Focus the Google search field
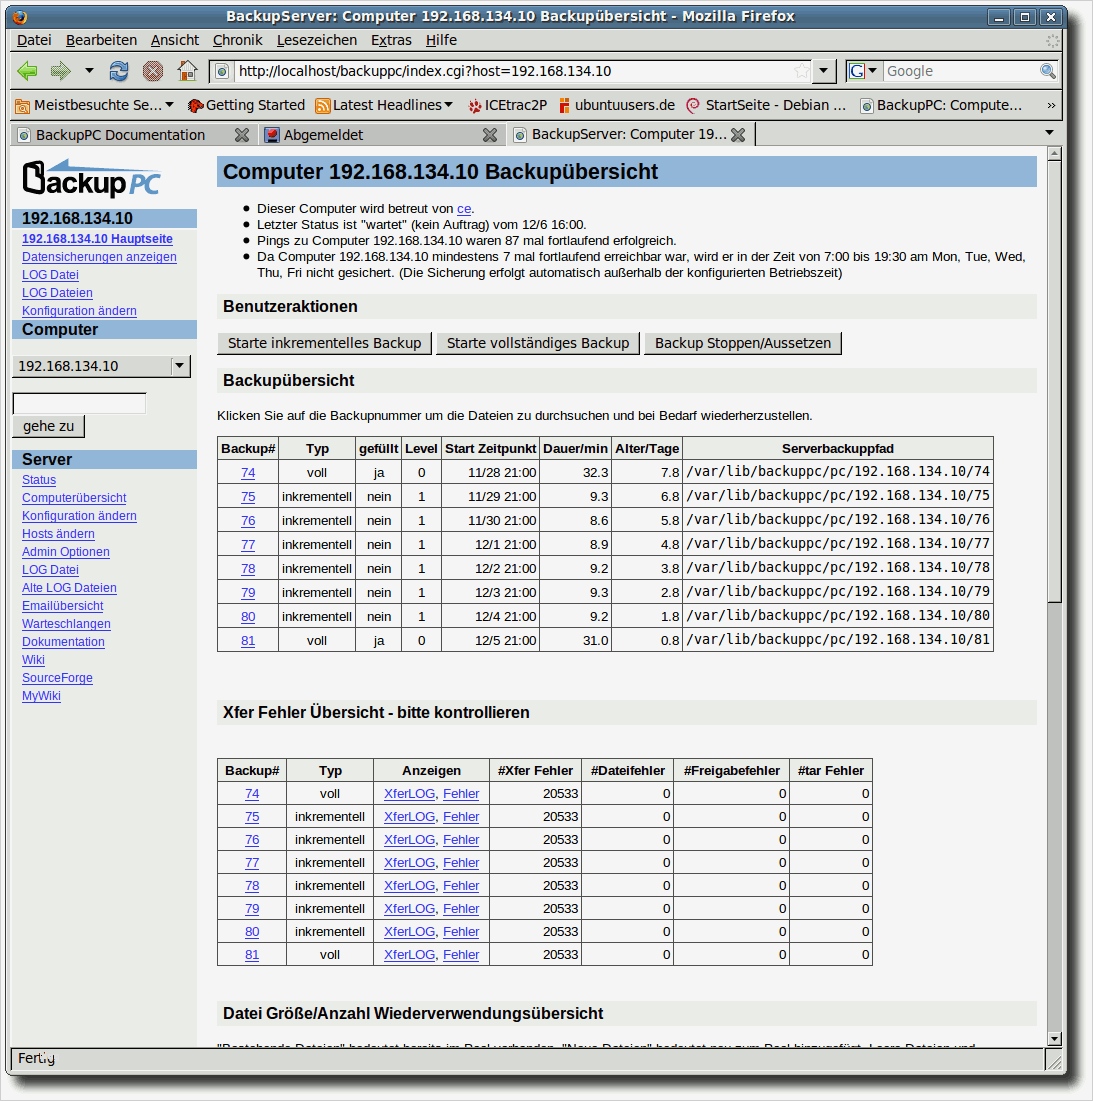Image resolution: width=1093 pixels, height=1101 pixels. [x=960, y=71]
